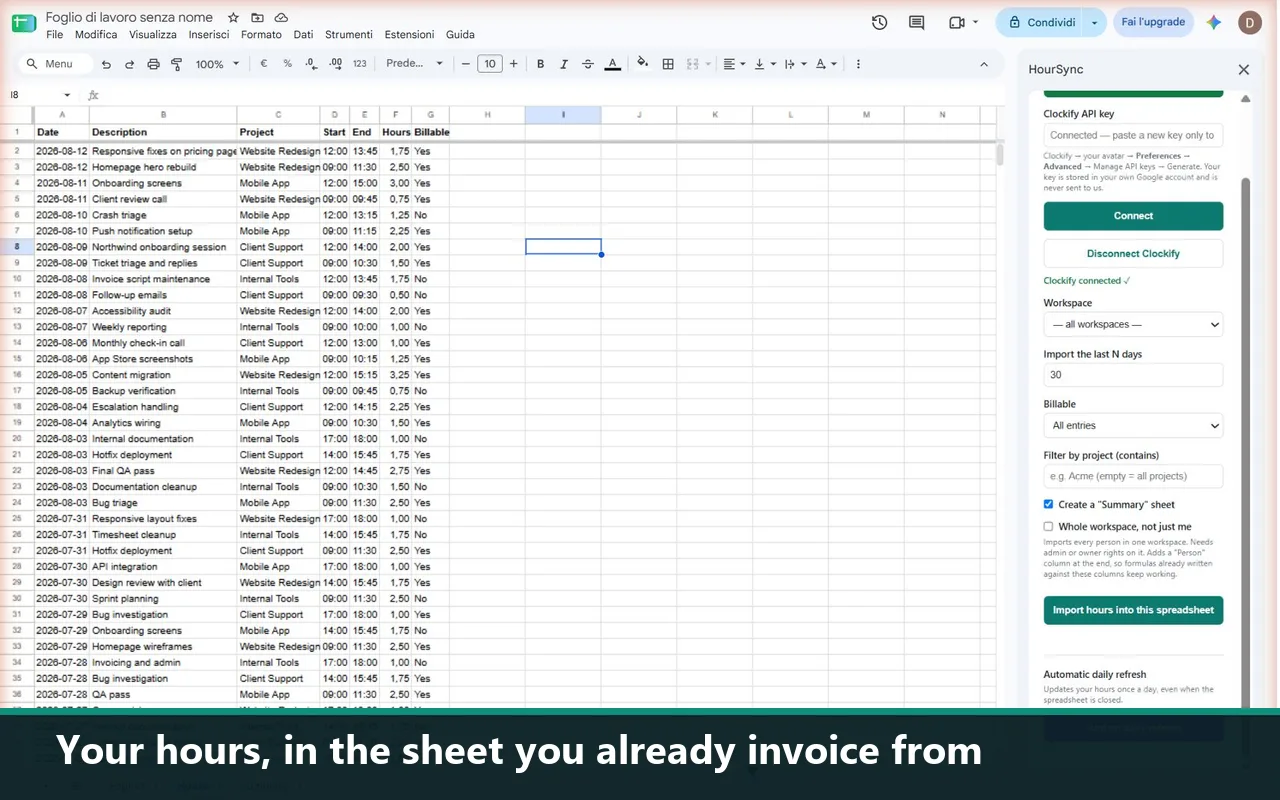This screenshot has width=1280, height=800.
Task: Click the undo arrow in toolbar
Action: [106, 64]
